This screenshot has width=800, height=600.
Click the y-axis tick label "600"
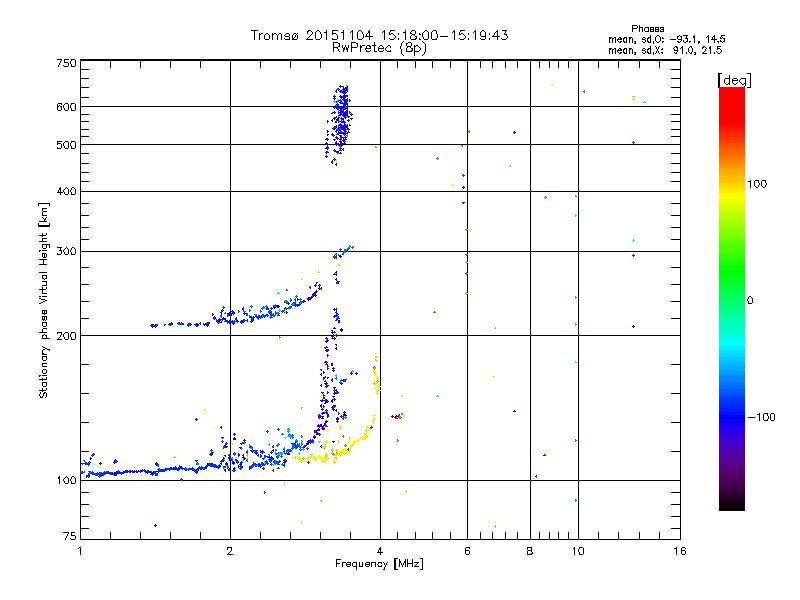point(66,107)
